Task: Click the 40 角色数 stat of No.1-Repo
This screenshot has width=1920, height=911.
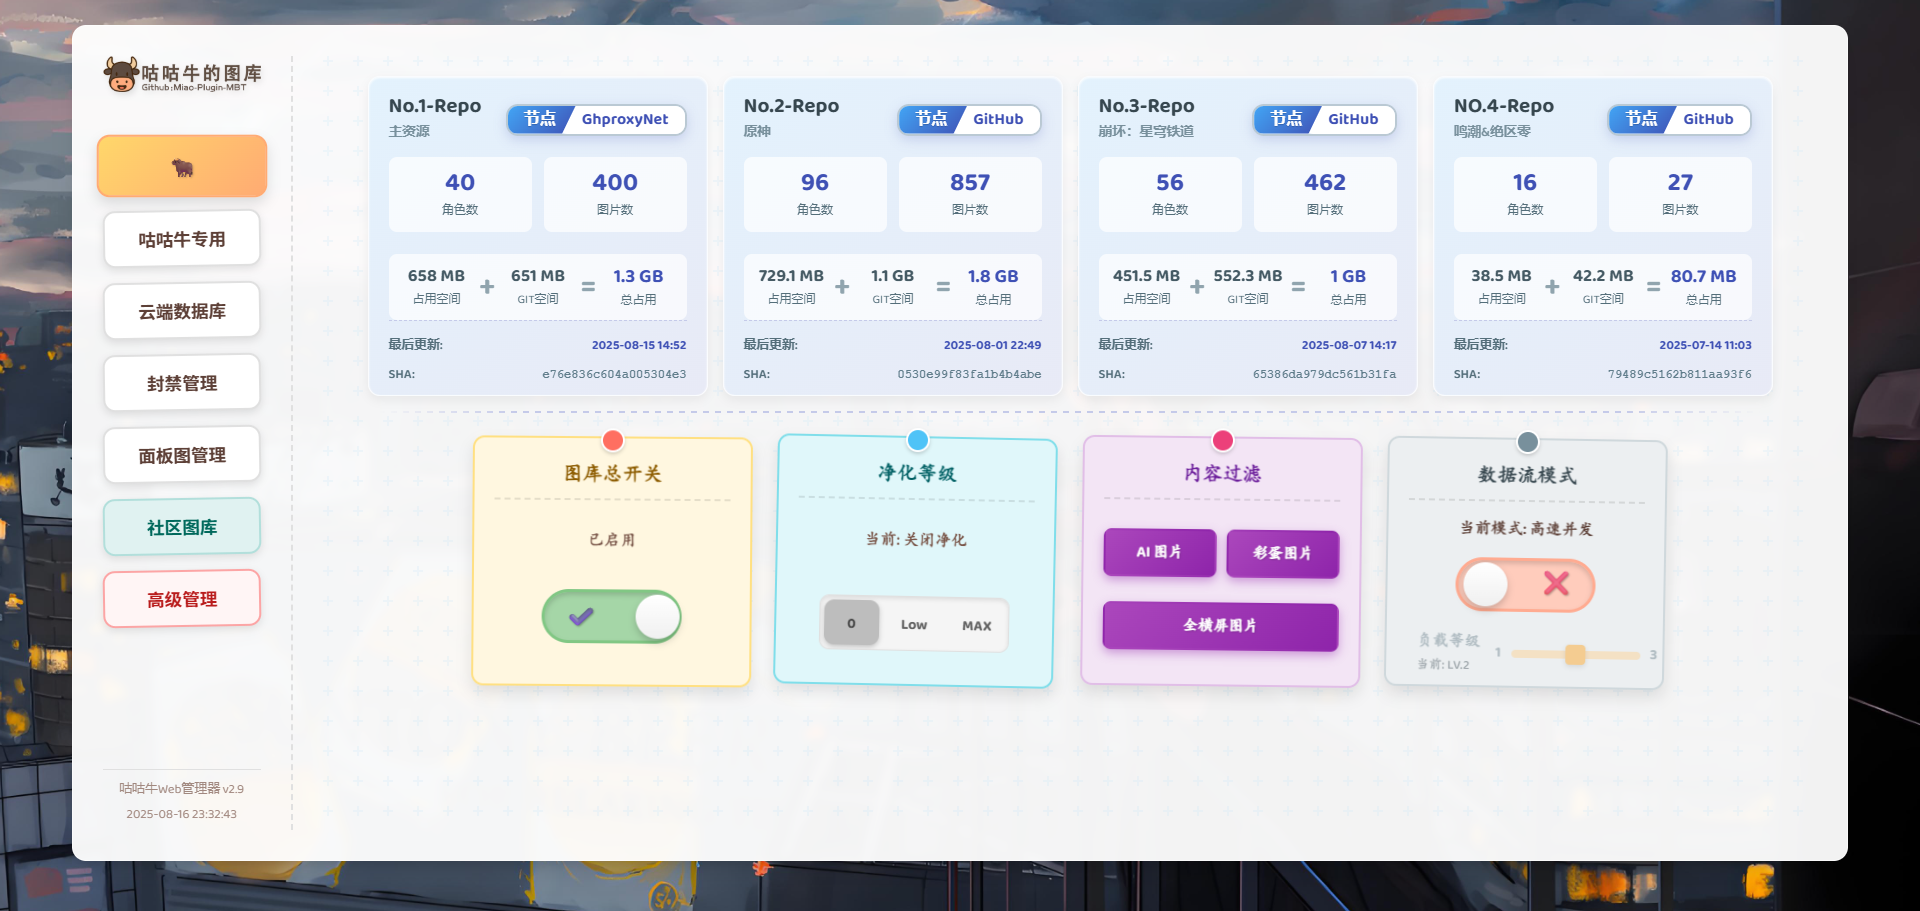Action: coord(460,194)
